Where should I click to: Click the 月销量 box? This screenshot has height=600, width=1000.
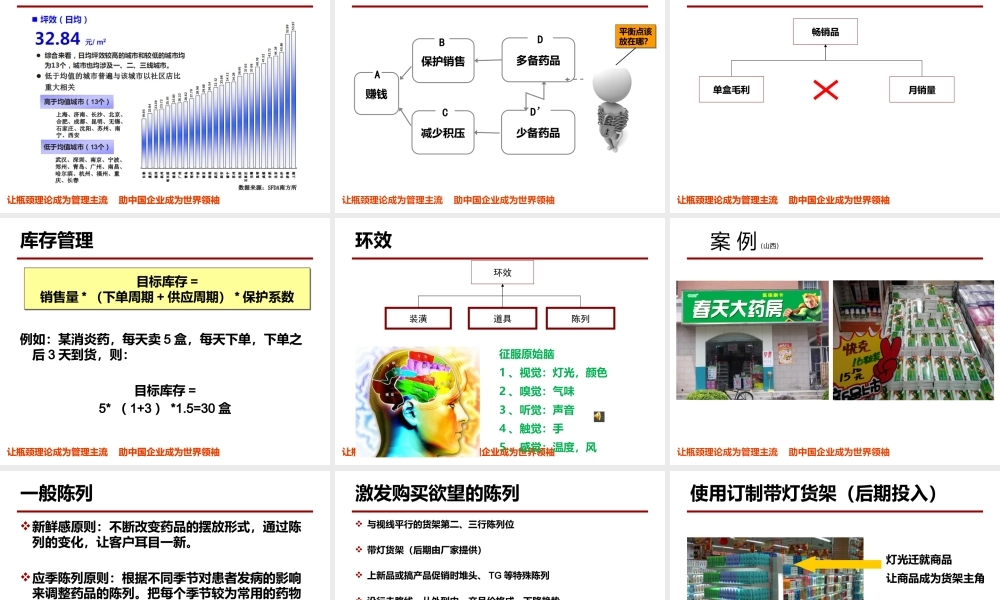pyautogui.click(x=922, y=90)
